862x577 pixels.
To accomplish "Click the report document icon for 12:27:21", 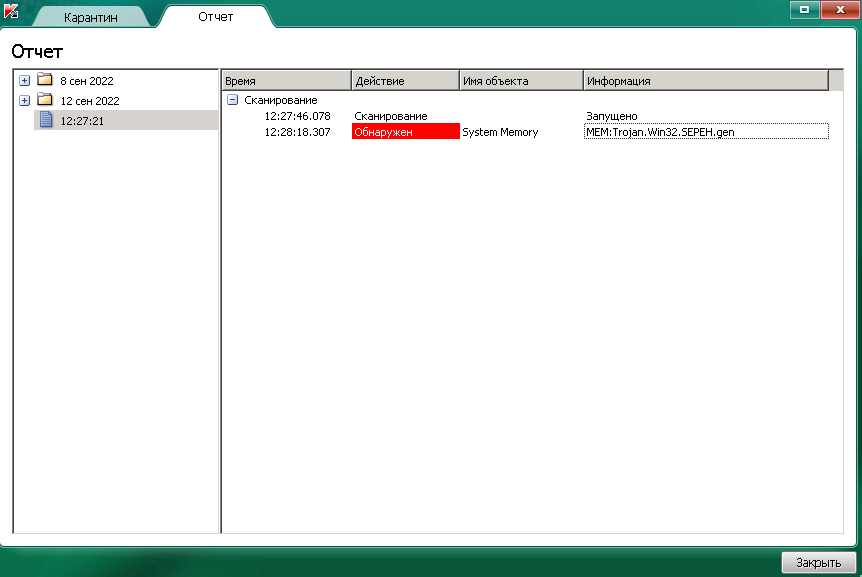I will point(46,119).
